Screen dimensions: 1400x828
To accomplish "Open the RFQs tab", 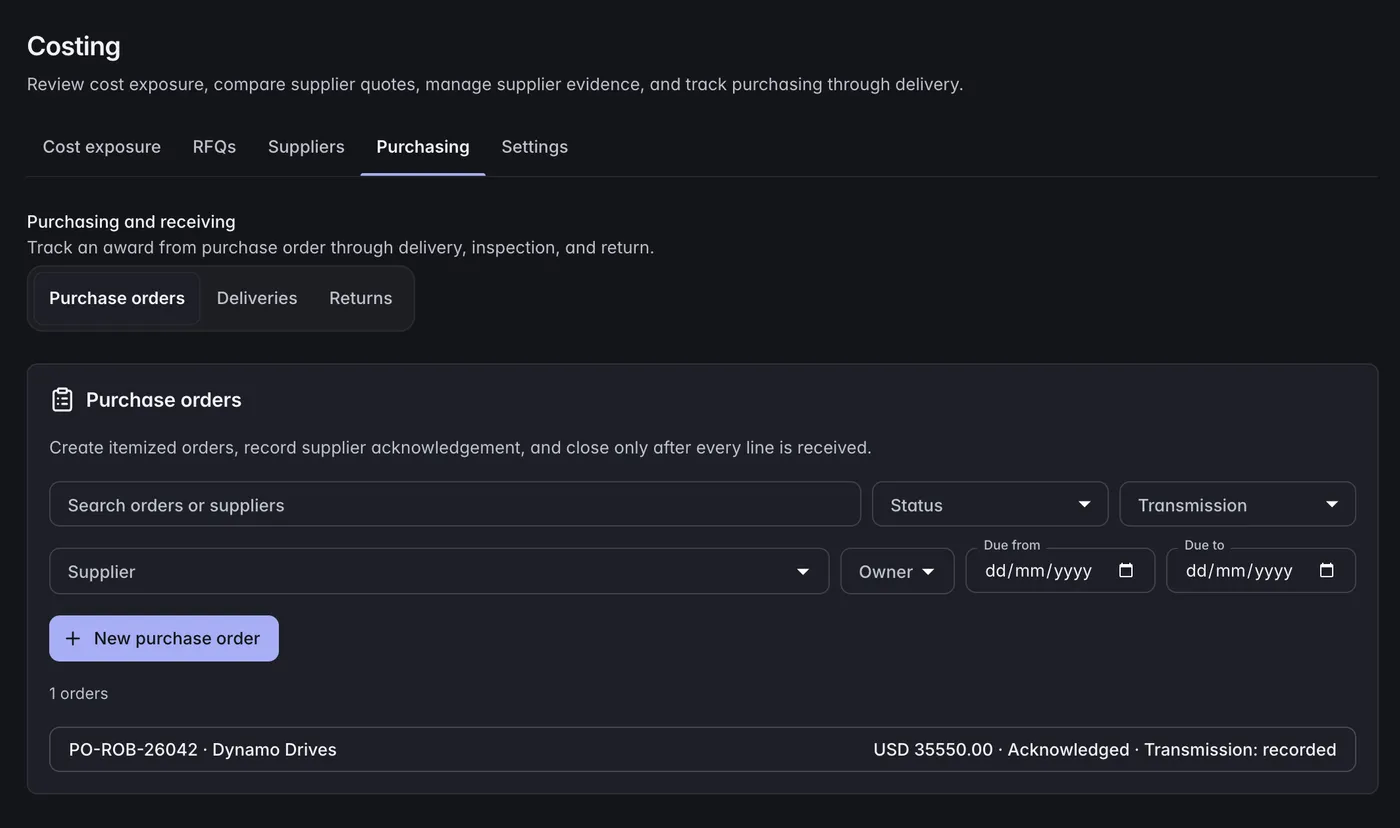I will click(x=214, y=147).
